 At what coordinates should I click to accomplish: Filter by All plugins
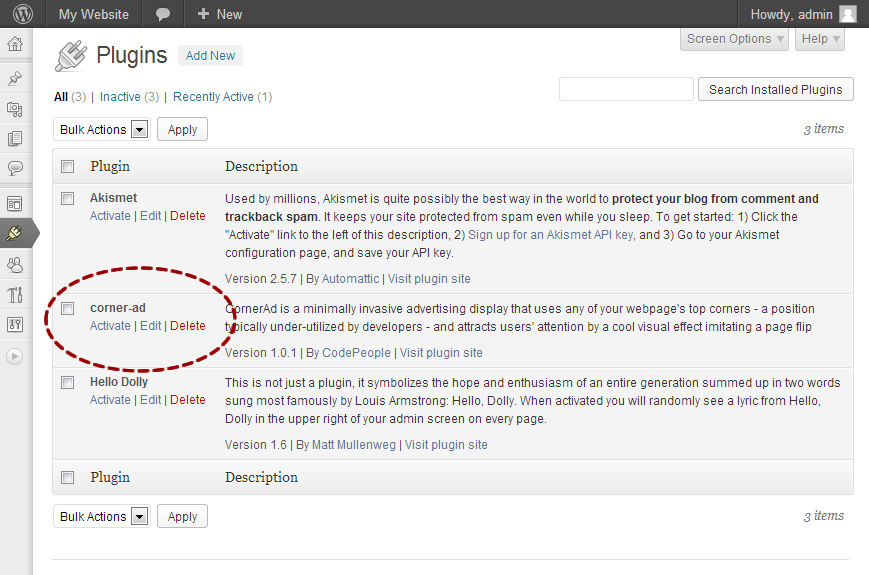pyautogui.click(x=61, y=97)
